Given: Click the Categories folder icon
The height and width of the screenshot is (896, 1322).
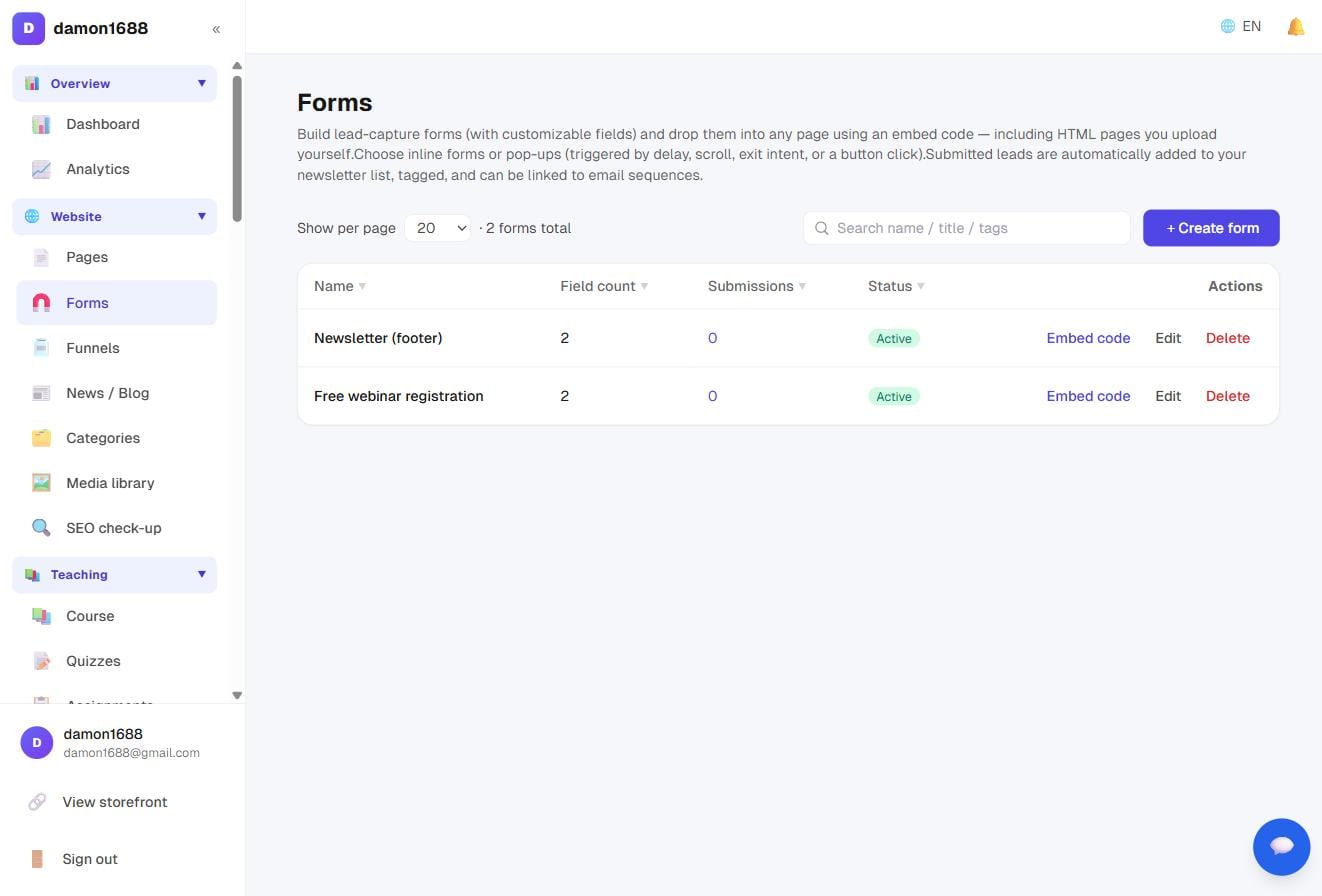Looking at the screenshot, I should click(41, 438).
